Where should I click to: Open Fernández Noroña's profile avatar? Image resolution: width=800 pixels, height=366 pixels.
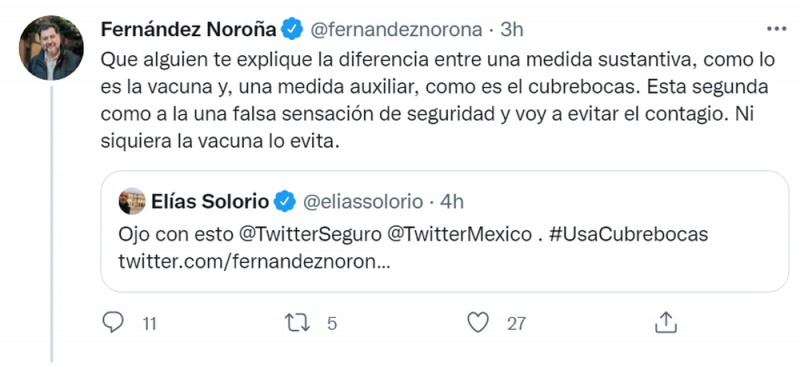coord(51,47)
